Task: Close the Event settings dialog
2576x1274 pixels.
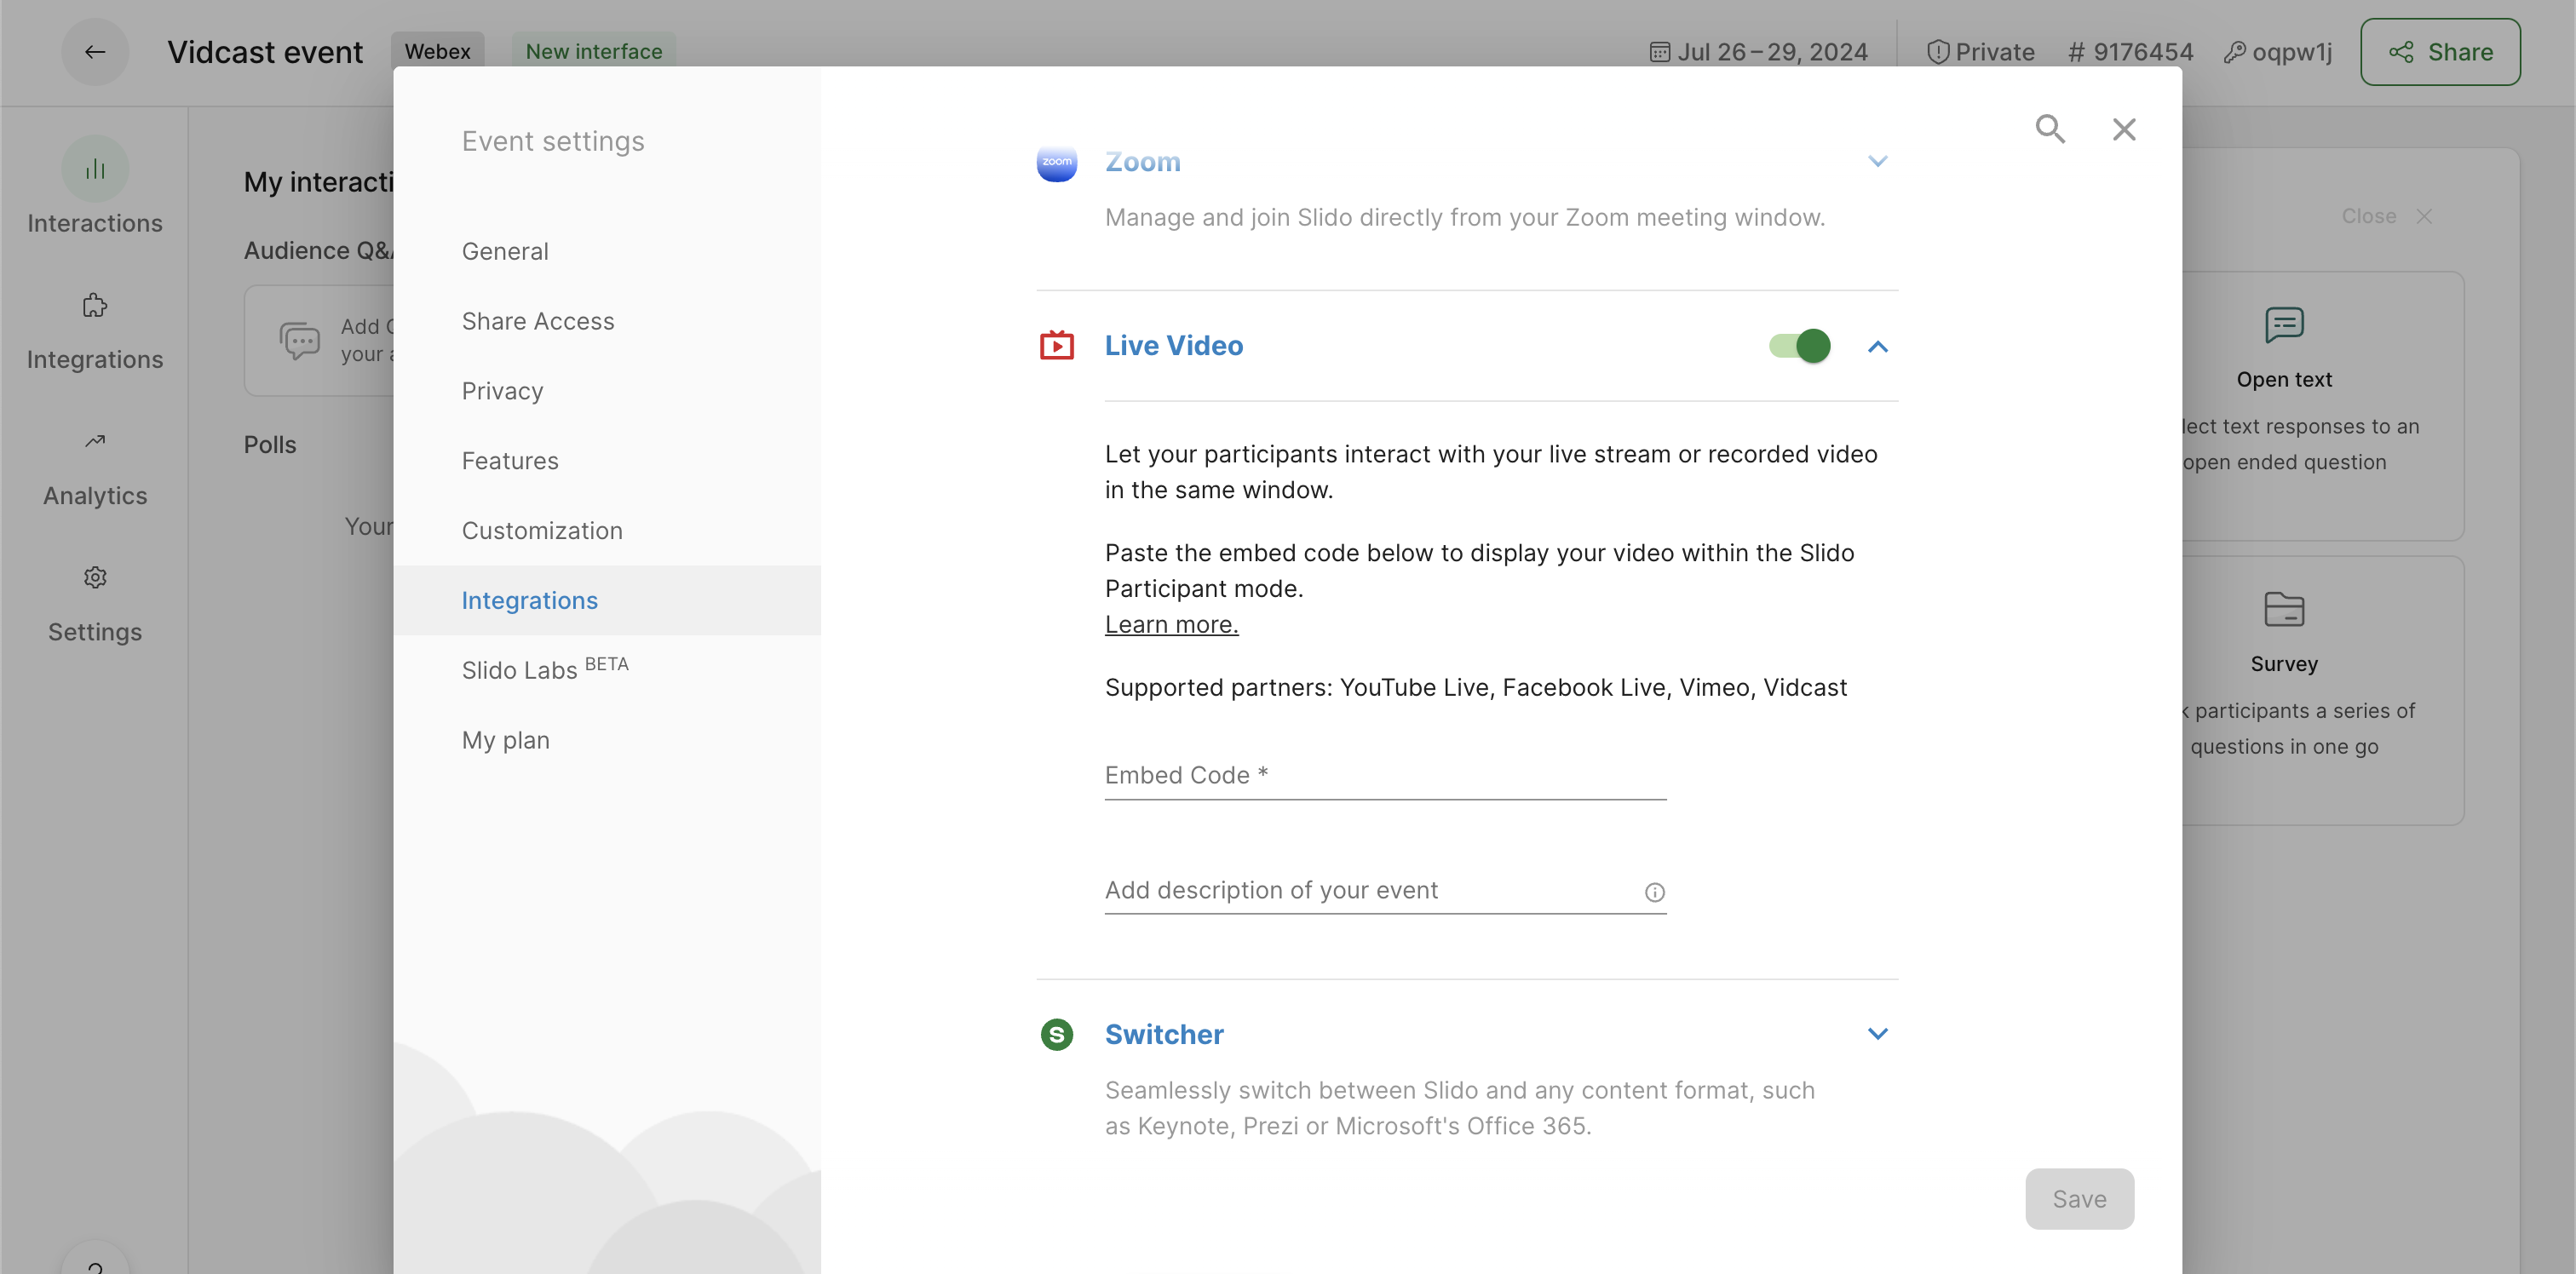Action: [2124, 129]
